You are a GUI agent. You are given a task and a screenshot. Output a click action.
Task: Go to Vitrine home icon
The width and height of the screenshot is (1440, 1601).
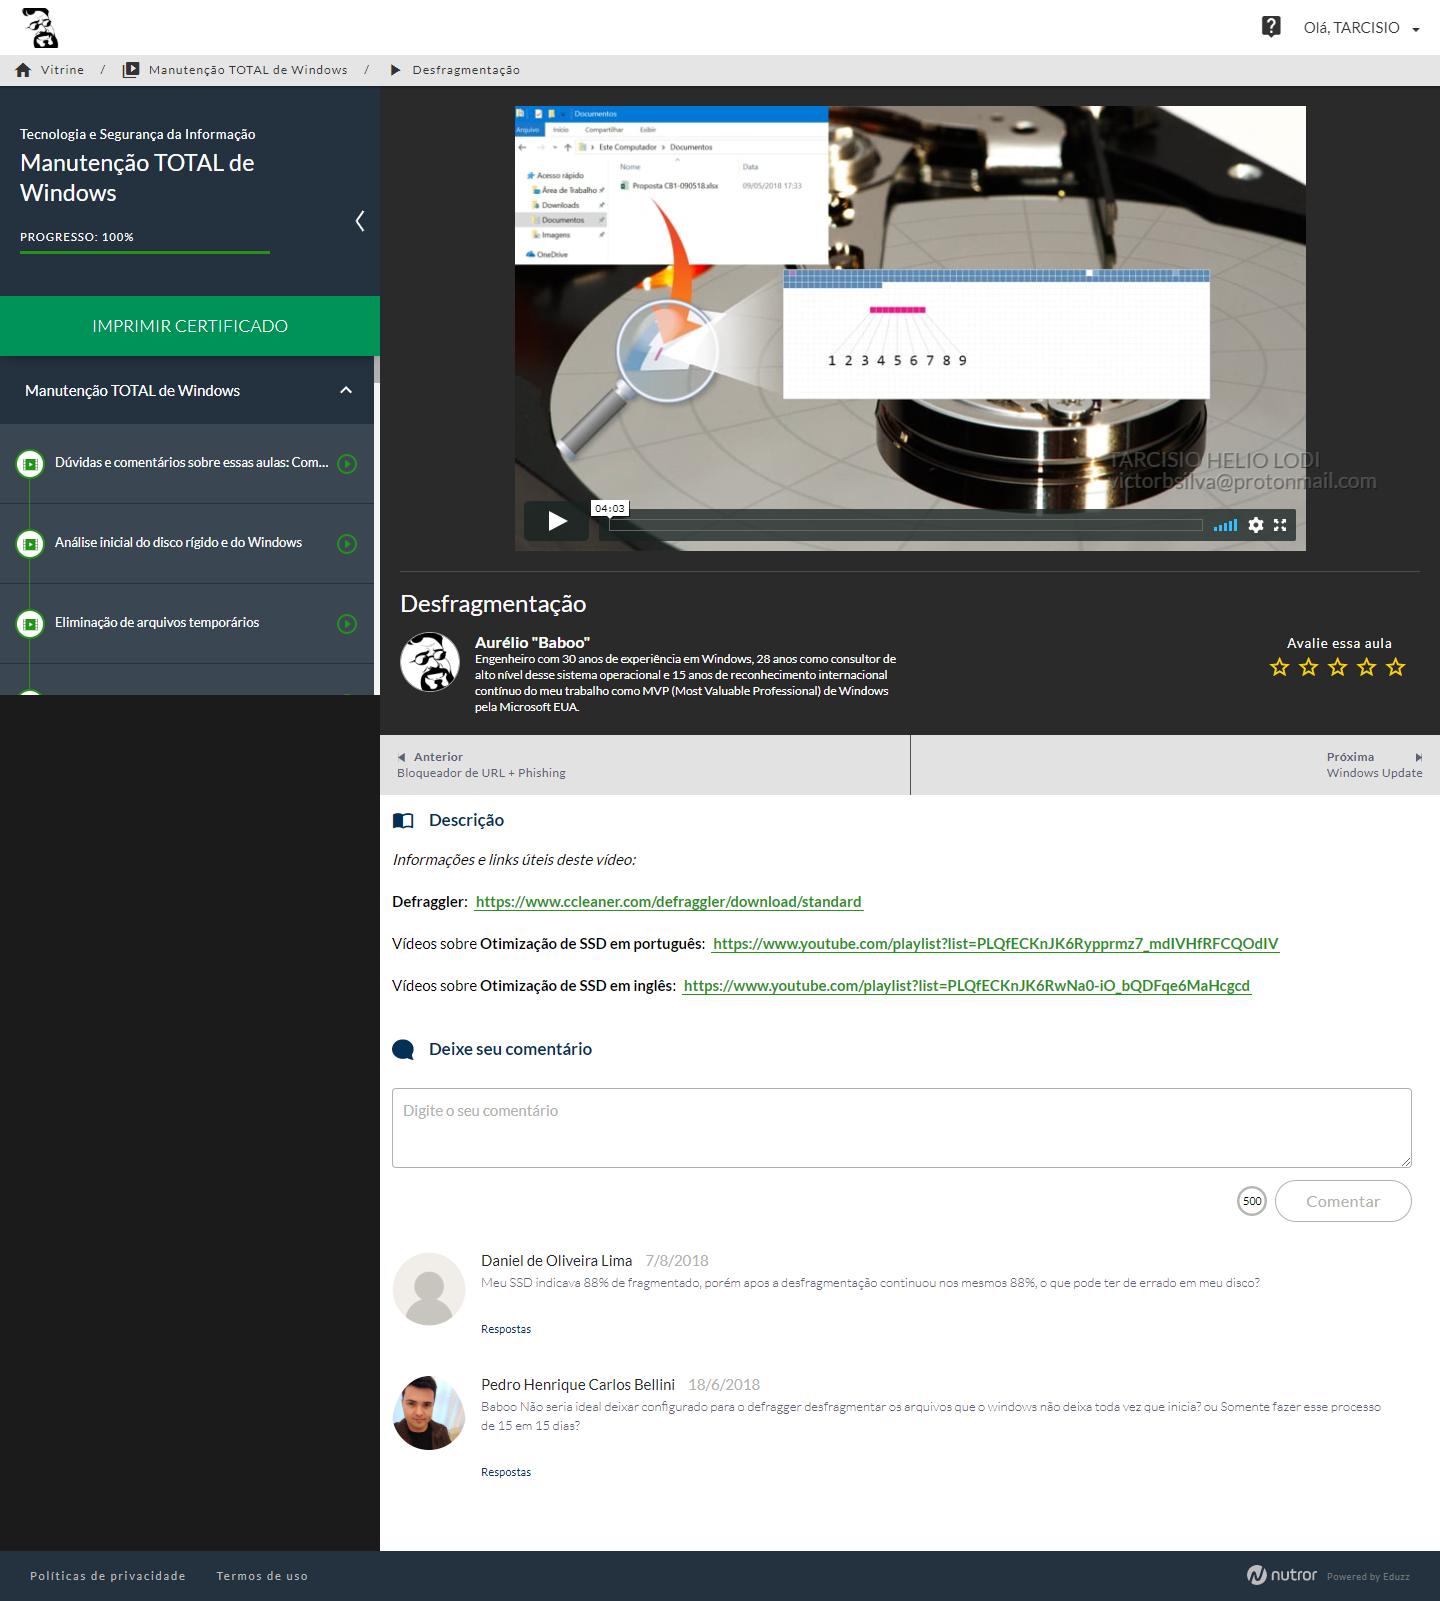23,70
